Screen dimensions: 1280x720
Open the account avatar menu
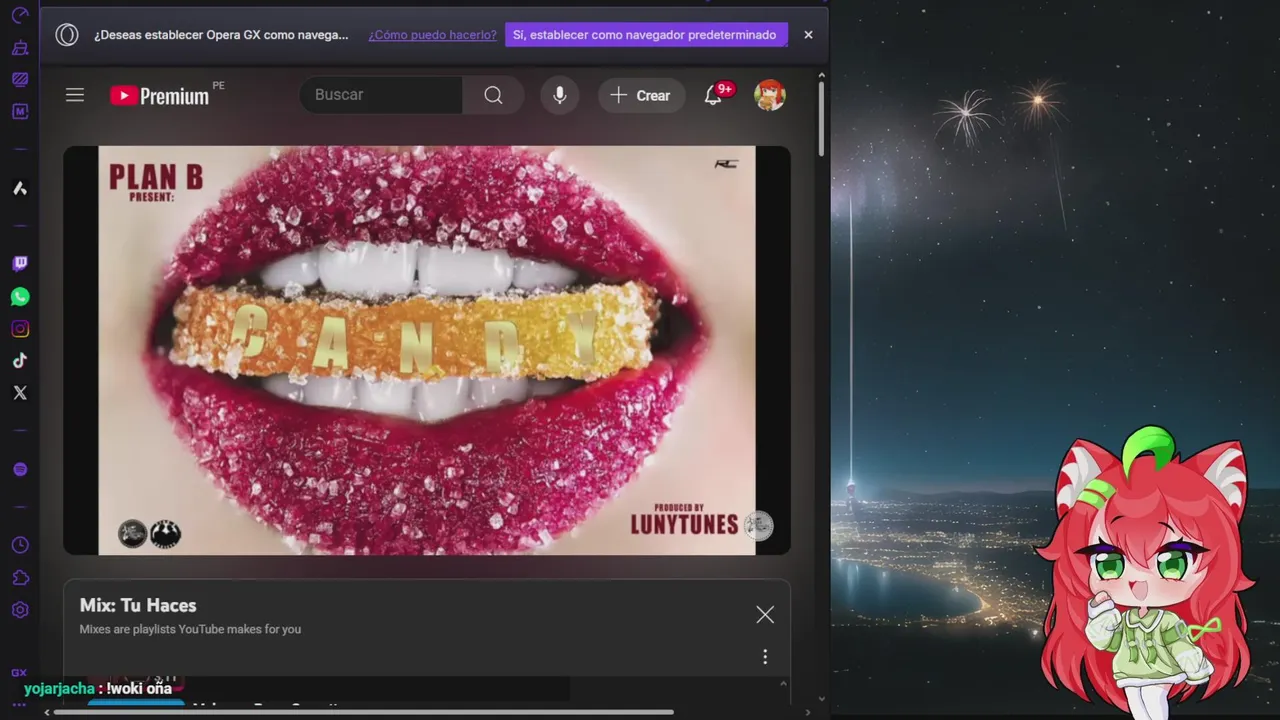click(770, 95)
